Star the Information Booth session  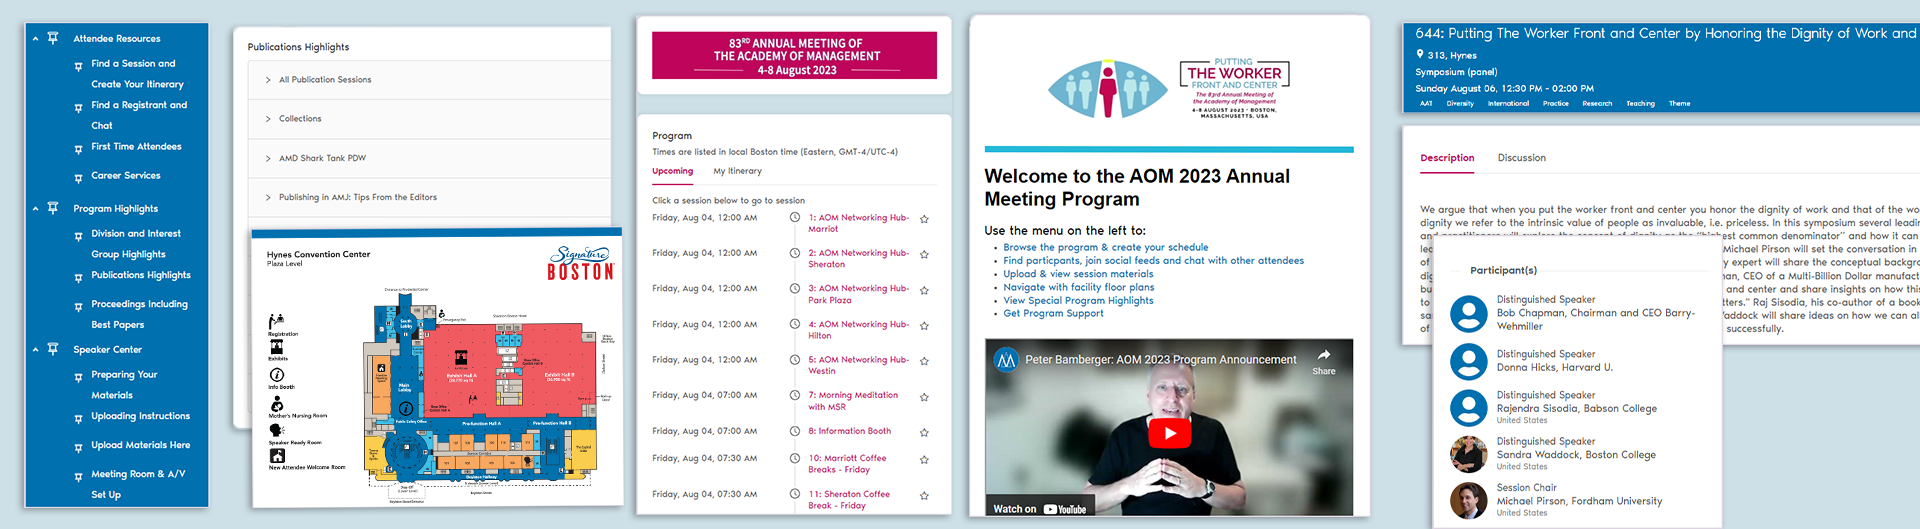click(924, 433)
